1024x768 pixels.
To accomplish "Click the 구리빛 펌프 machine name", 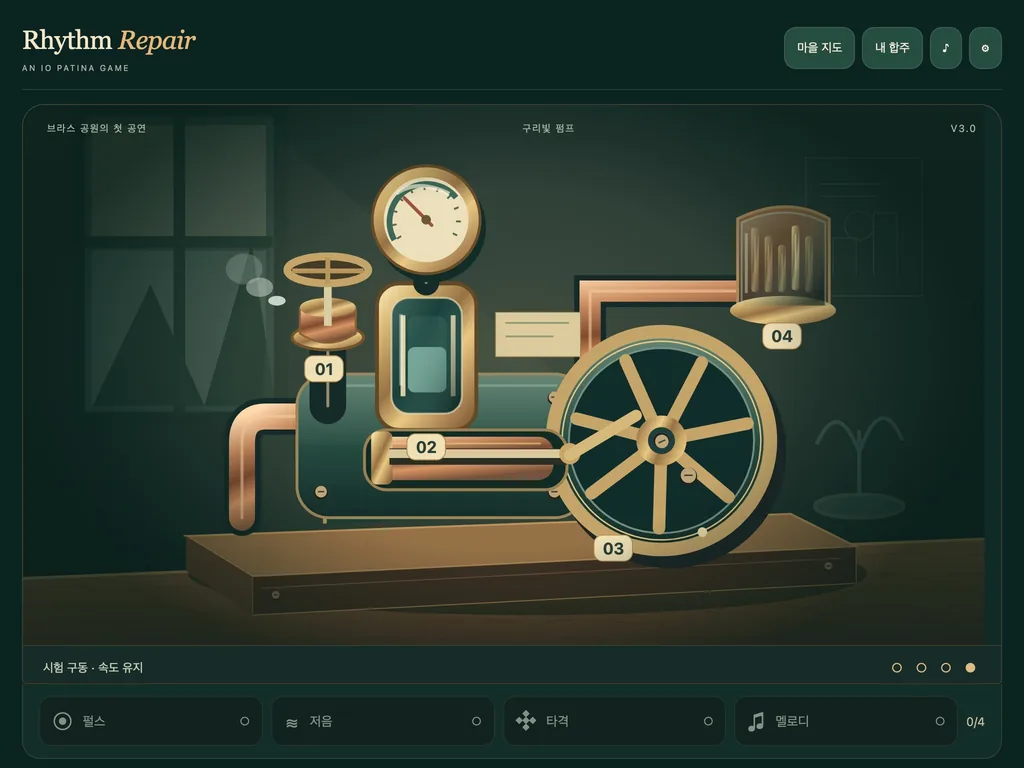I will (548, 128).
